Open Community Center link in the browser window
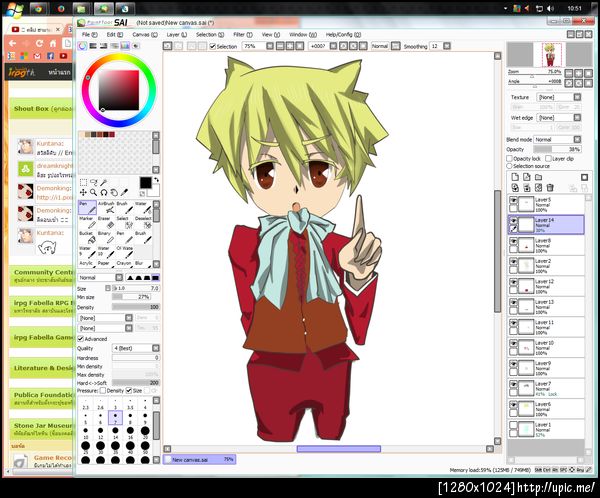600x498 pixels. [x=43, y=273]
